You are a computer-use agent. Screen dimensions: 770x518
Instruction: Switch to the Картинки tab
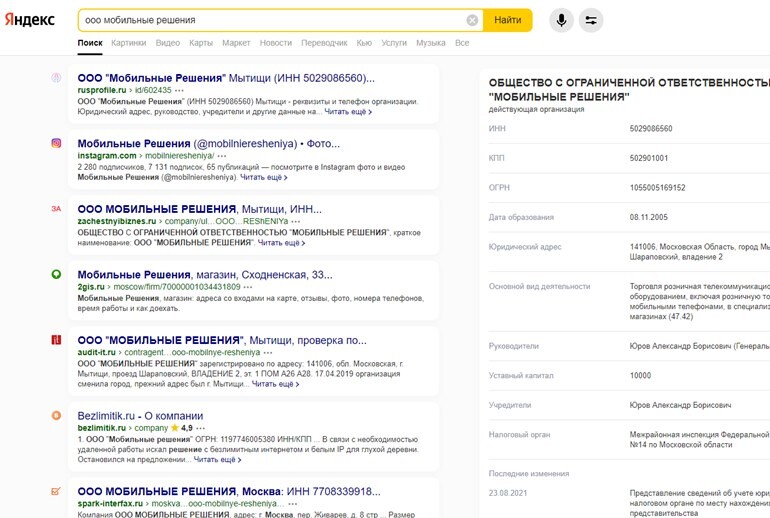pos(128,43)
